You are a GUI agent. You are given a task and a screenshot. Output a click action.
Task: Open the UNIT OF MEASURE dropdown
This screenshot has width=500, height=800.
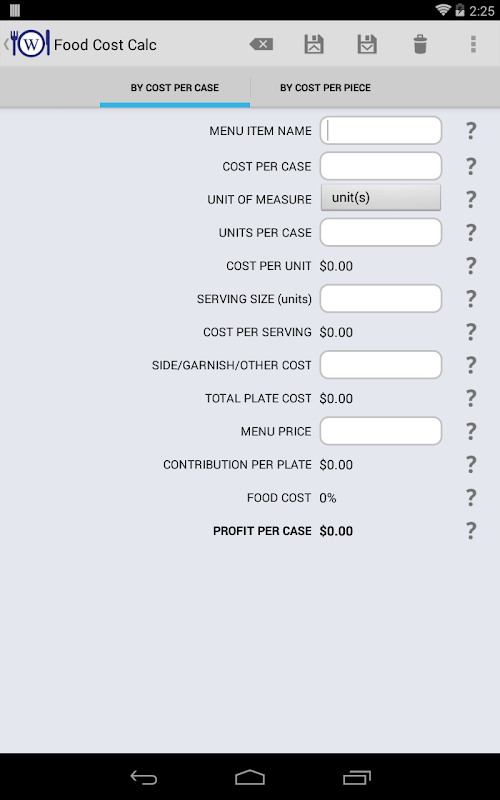tap(381, 198)
